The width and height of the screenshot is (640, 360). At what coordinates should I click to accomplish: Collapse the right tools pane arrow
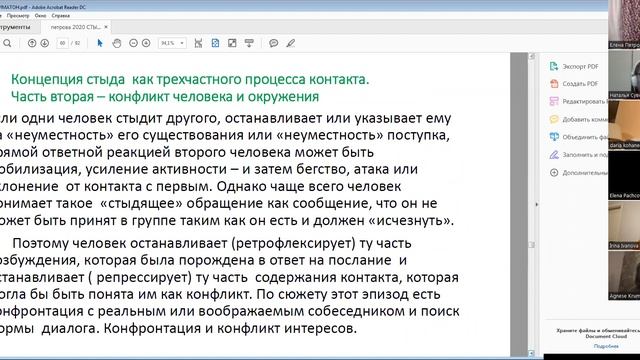(537, 204)
